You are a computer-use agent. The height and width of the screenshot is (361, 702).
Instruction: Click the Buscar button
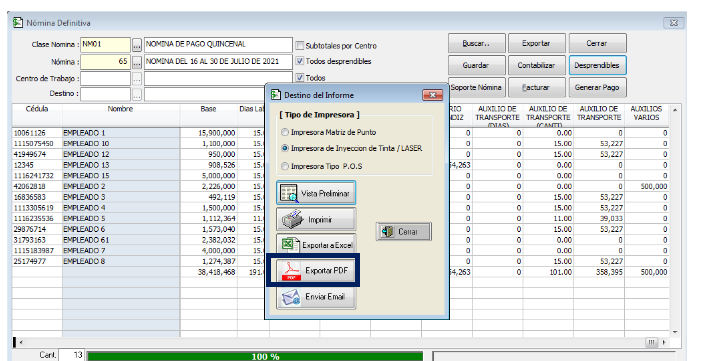pyautogui.click(x=476, y=43)
